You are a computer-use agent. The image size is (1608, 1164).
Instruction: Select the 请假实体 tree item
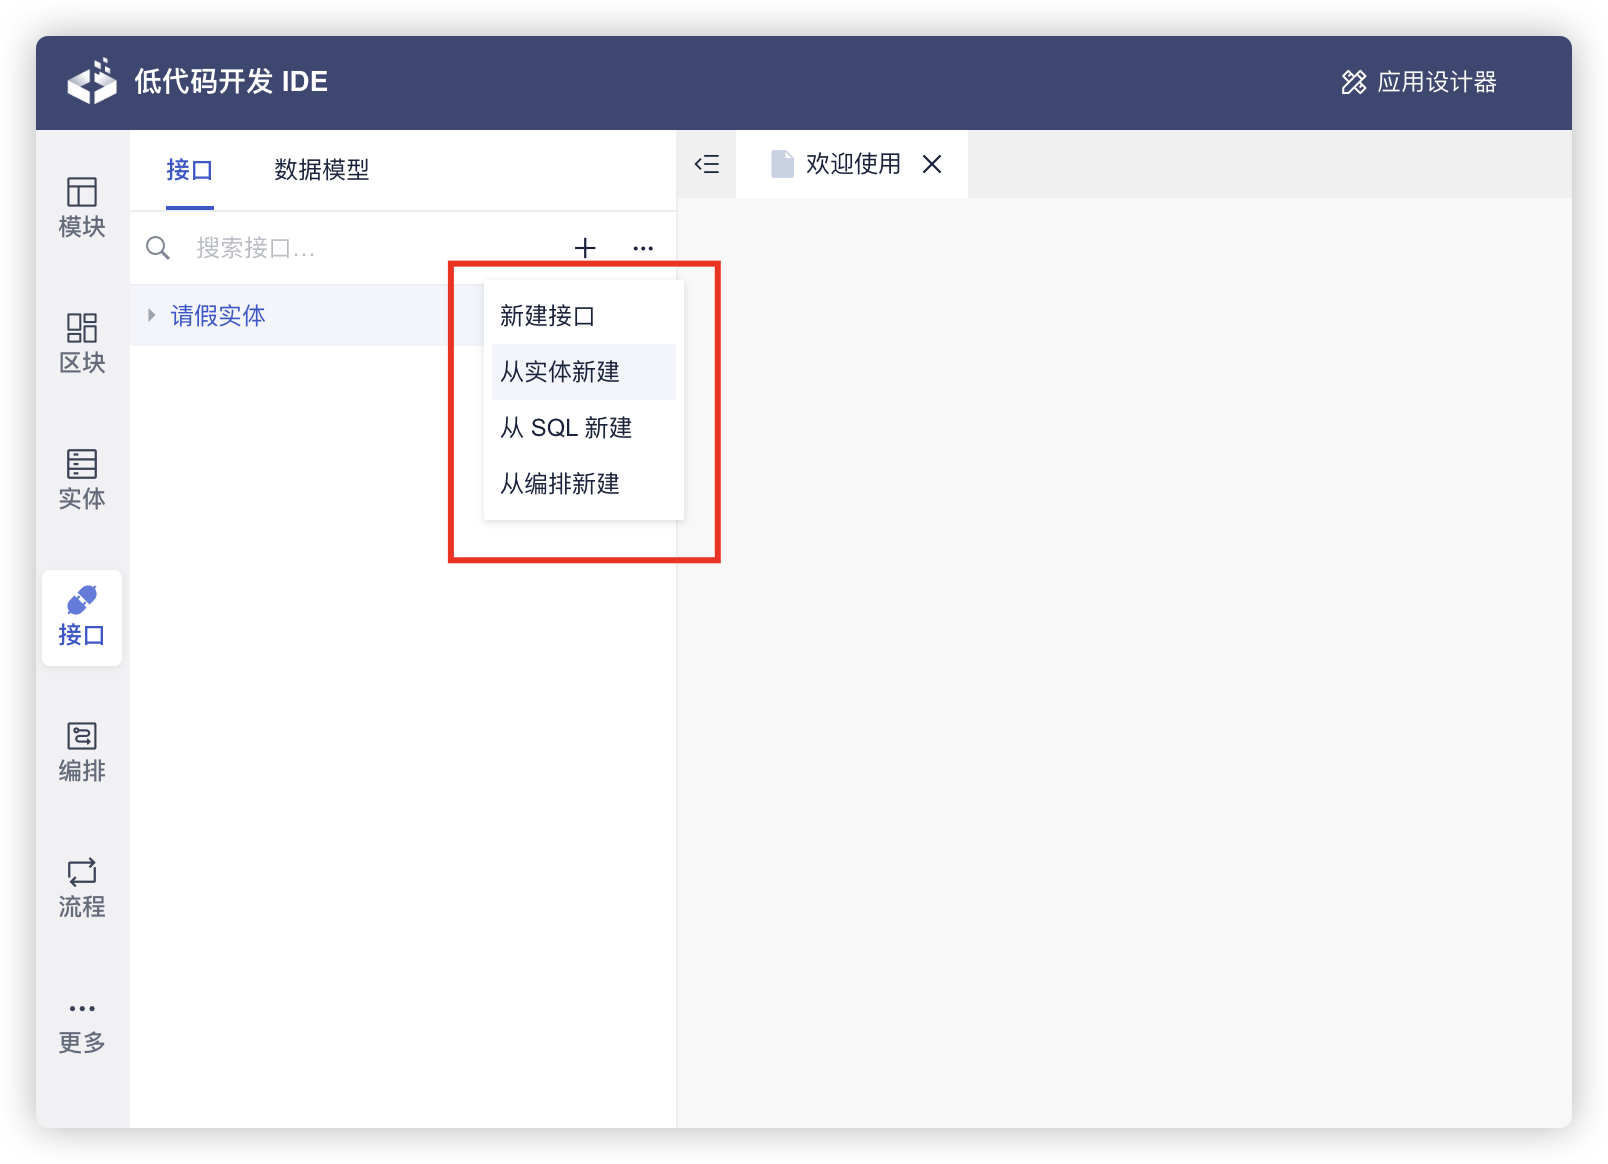coord(218,316)
